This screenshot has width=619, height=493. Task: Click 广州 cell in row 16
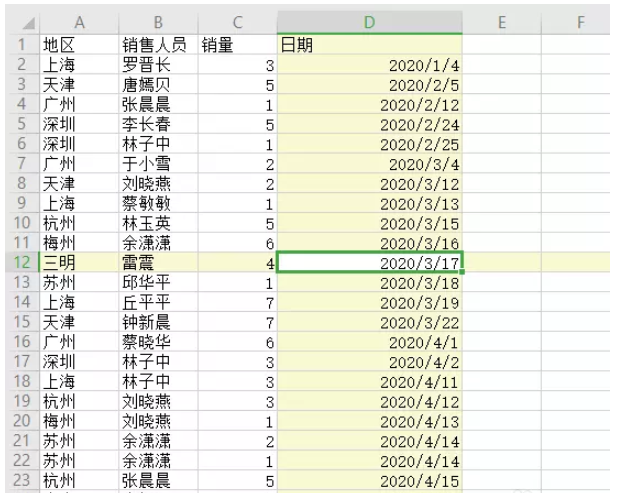point(79,342)
